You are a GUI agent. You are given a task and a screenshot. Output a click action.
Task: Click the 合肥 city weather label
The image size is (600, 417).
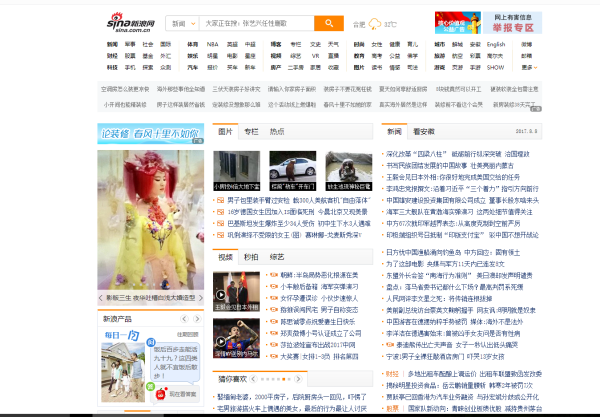pos(359,24)
